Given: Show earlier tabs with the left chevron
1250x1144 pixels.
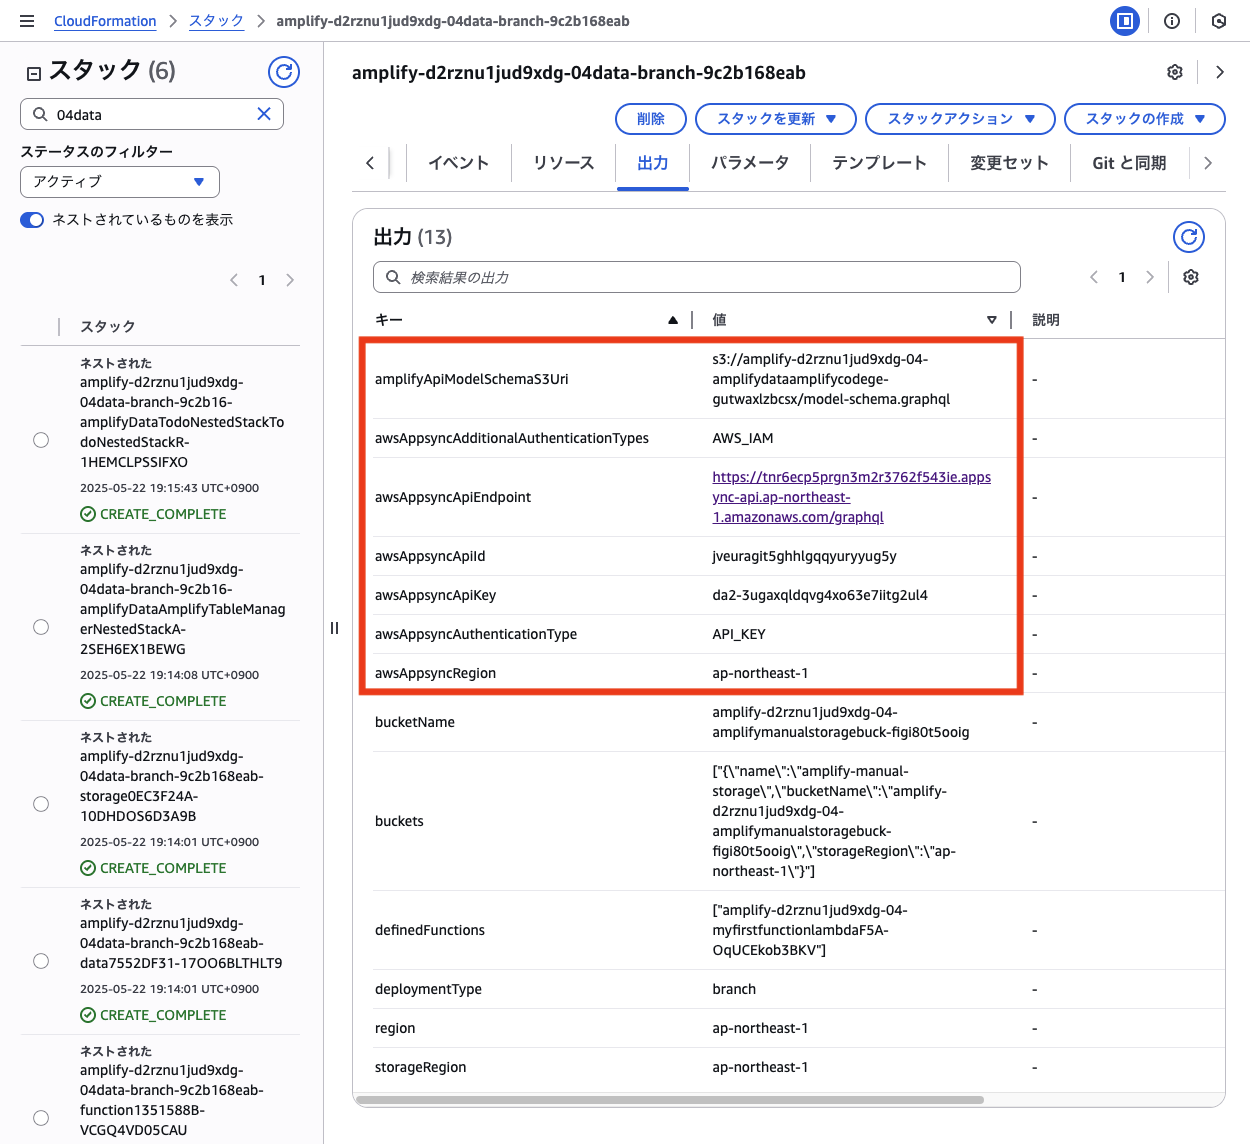Looking at the screenshot, I should 370,163.
